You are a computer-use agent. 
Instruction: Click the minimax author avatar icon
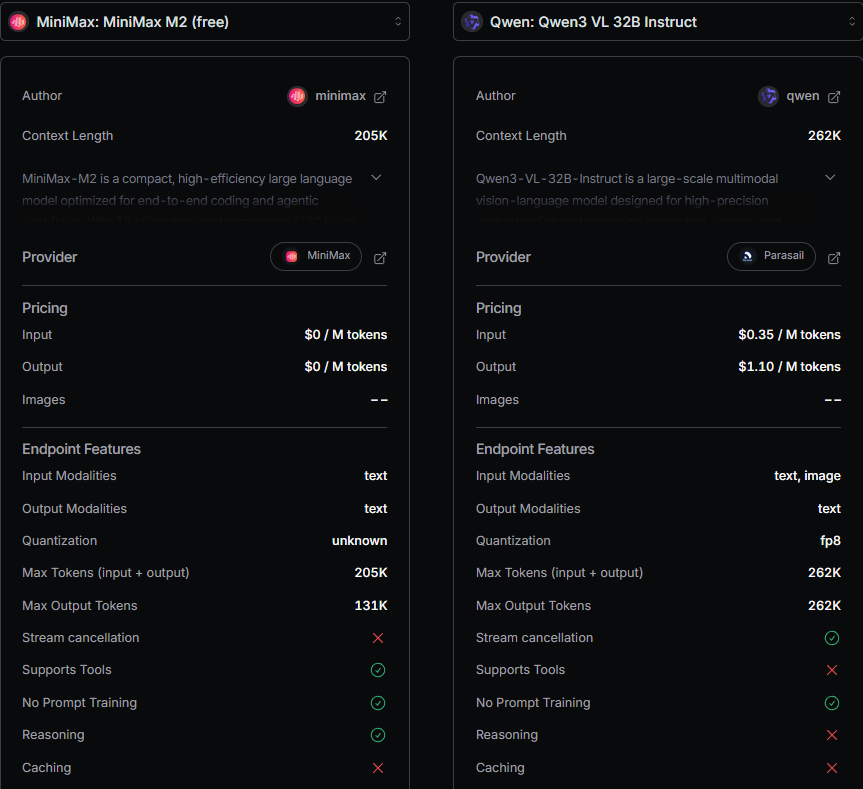pyautogui.click(x=297, y=97)
